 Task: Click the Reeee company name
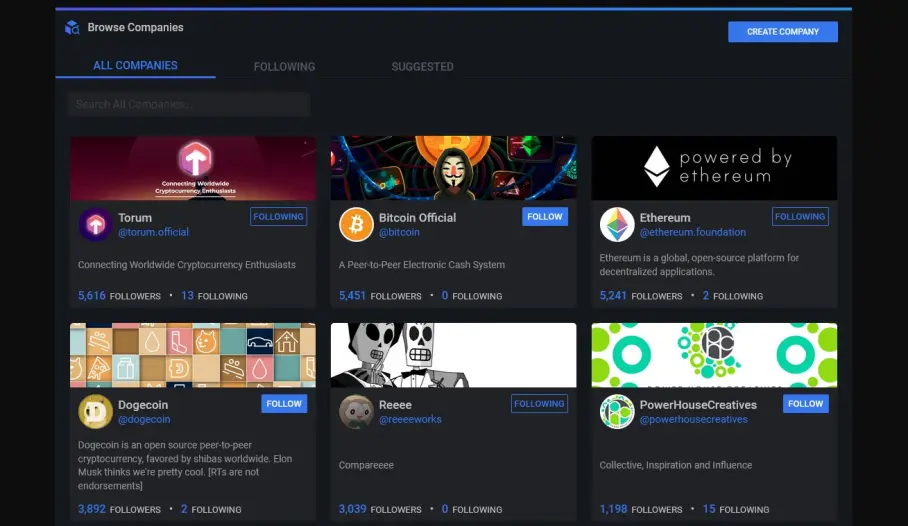pyautogui.click(x=395, y=405)
